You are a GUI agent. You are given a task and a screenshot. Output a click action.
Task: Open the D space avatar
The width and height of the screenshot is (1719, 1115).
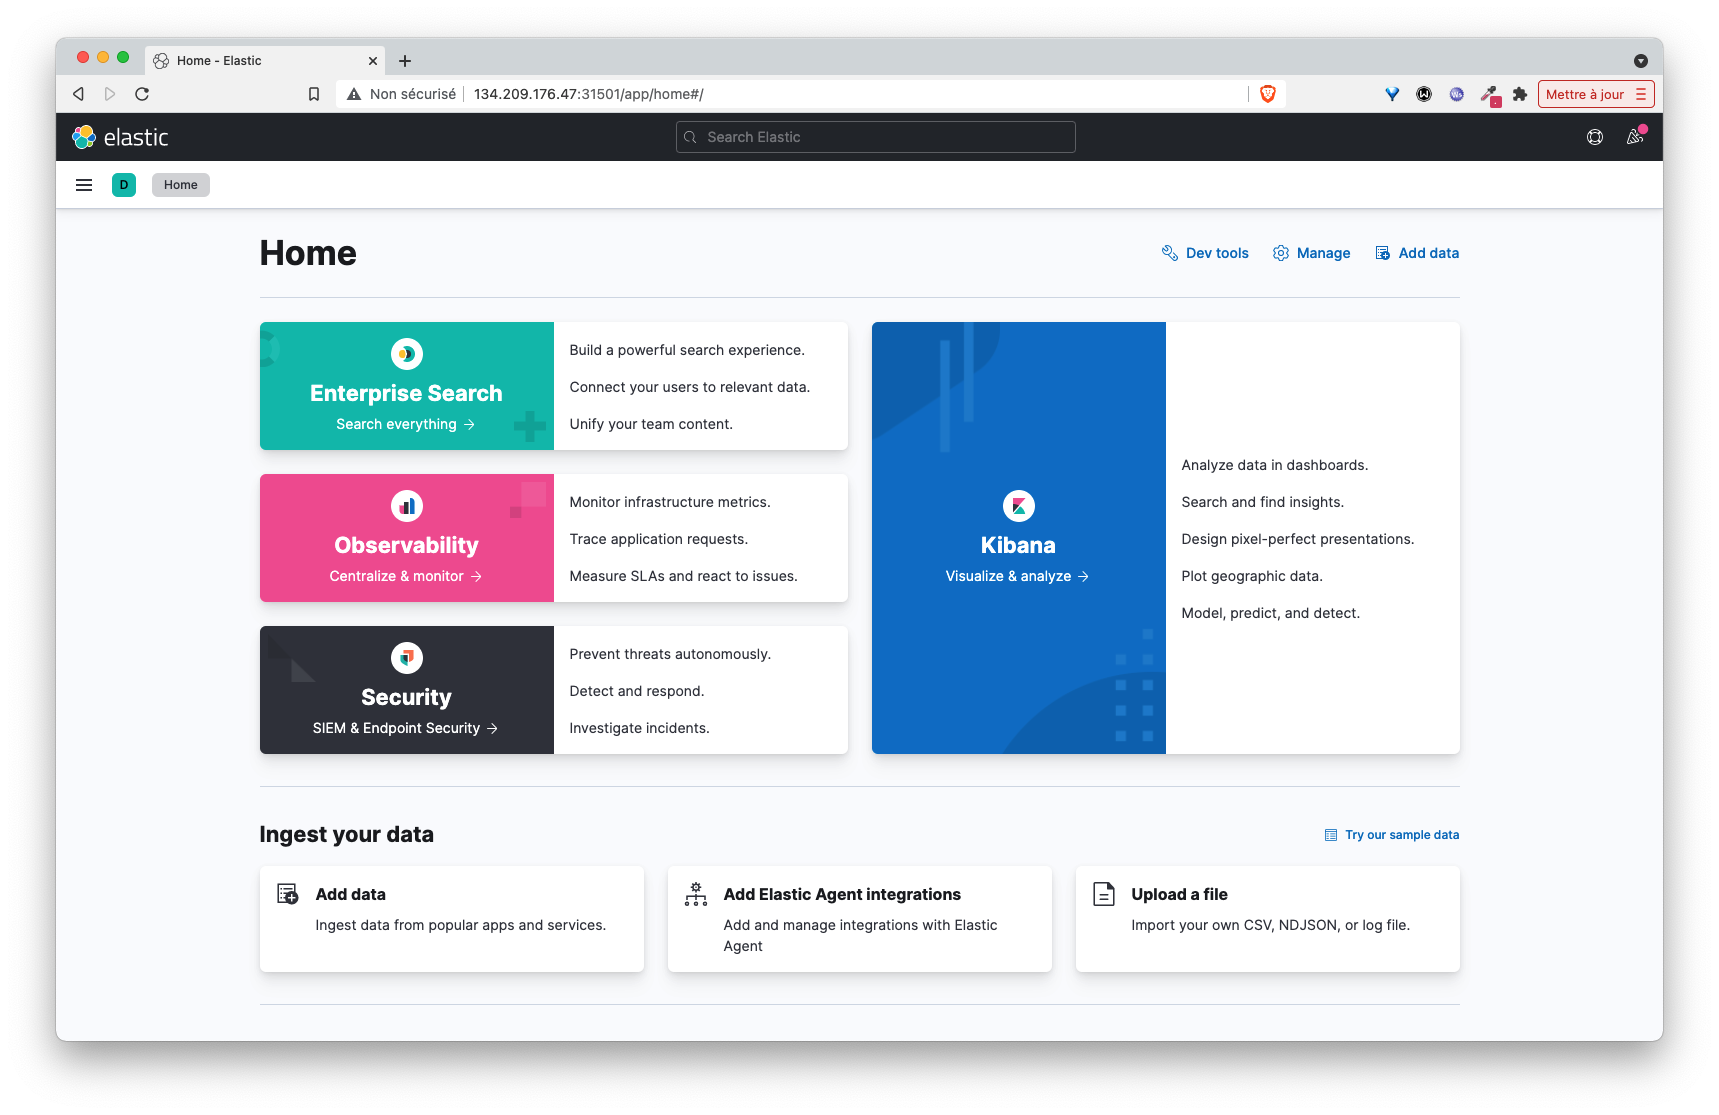(x=124, y=185)
